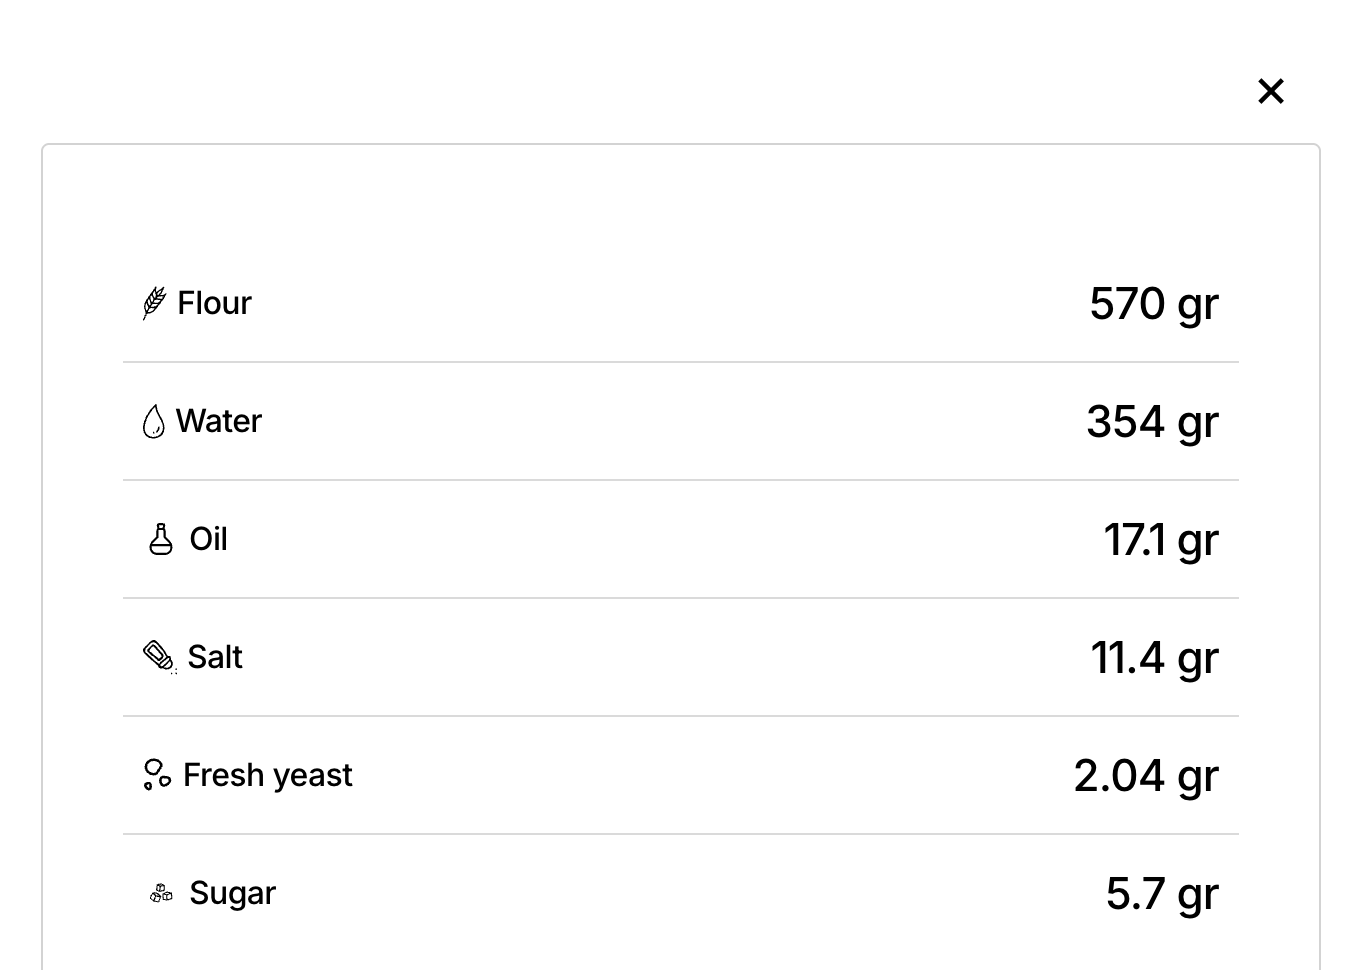Click the empty header area above Flour row
The width and height of the screenshot is (1346, 970).
pos(680,200)
